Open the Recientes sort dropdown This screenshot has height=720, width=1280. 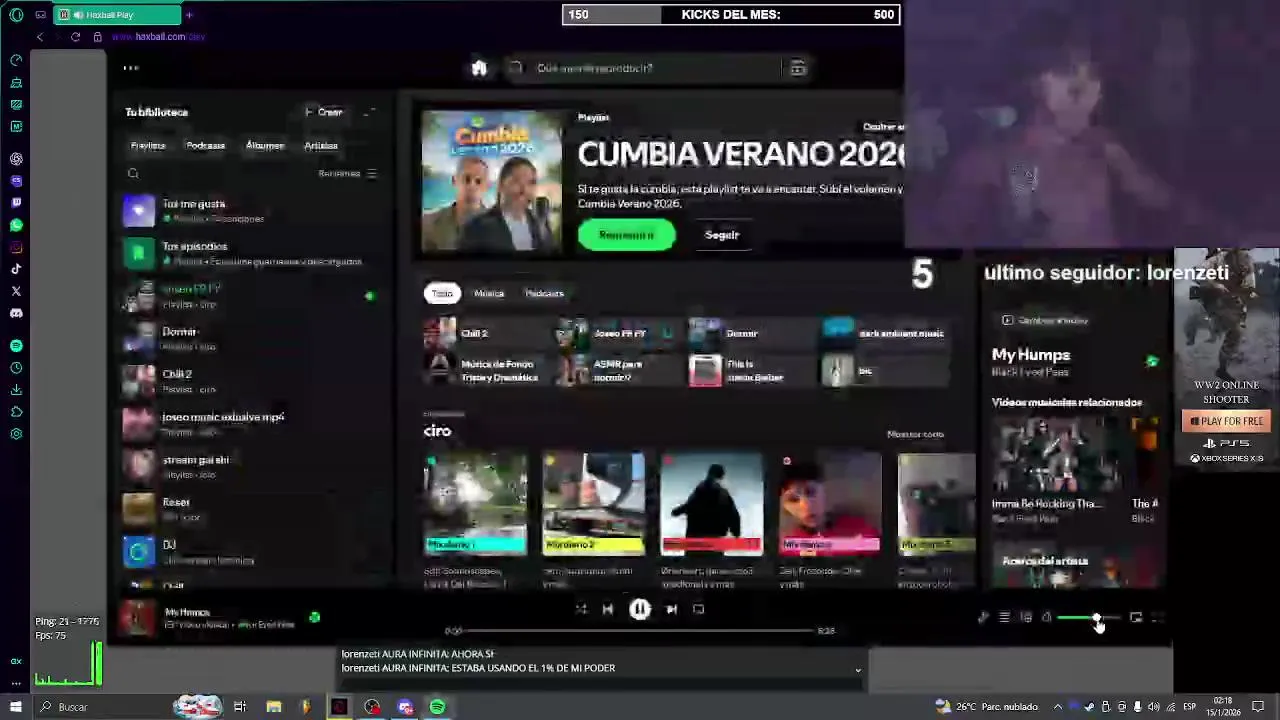click(x=347, y=174)
